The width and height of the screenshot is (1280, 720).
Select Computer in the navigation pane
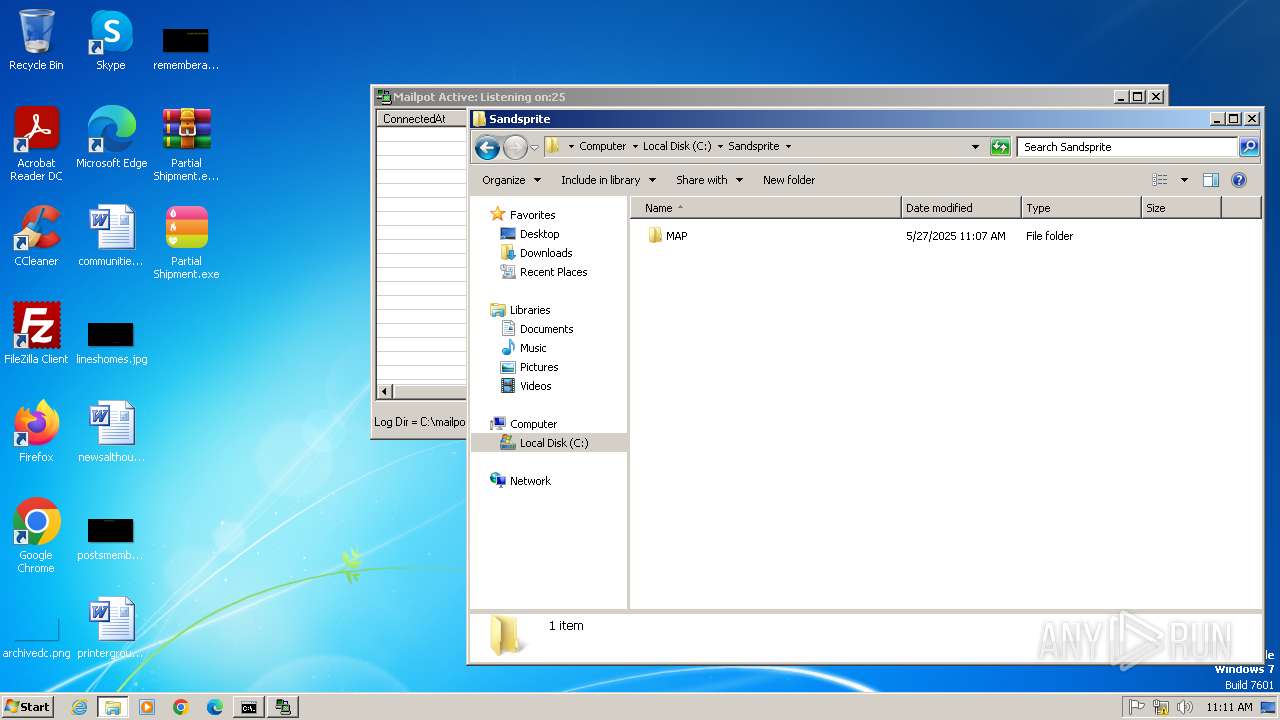[533, 424]
